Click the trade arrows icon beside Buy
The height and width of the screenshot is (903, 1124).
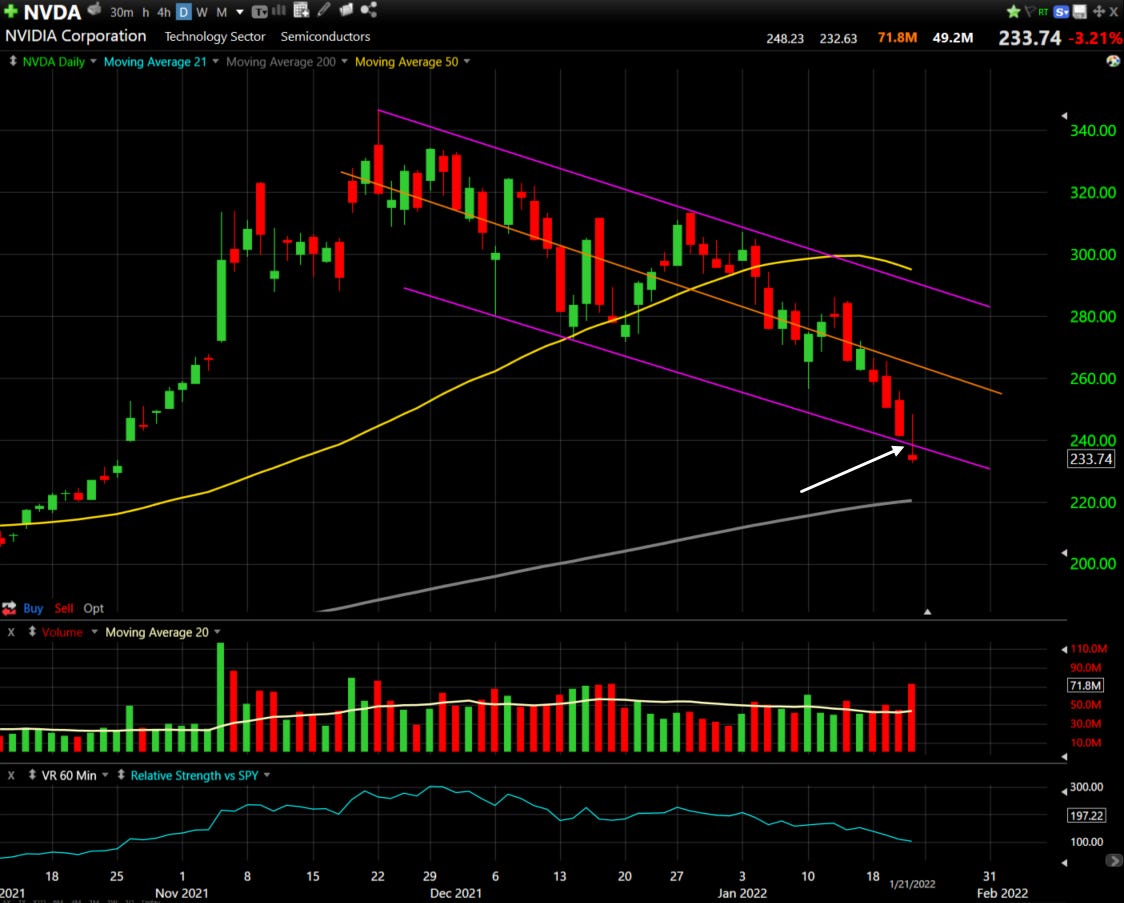(x=9, y=608)
